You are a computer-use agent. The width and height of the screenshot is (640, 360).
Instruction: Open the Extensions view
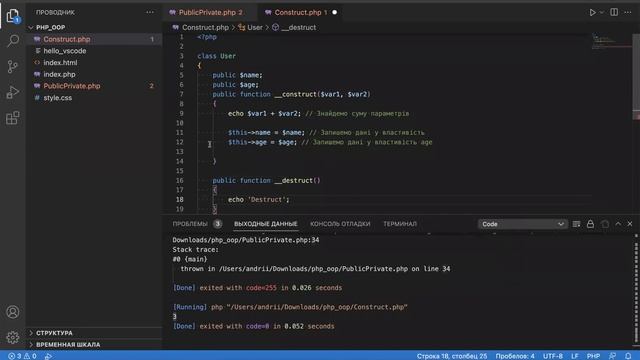point(13,118)
